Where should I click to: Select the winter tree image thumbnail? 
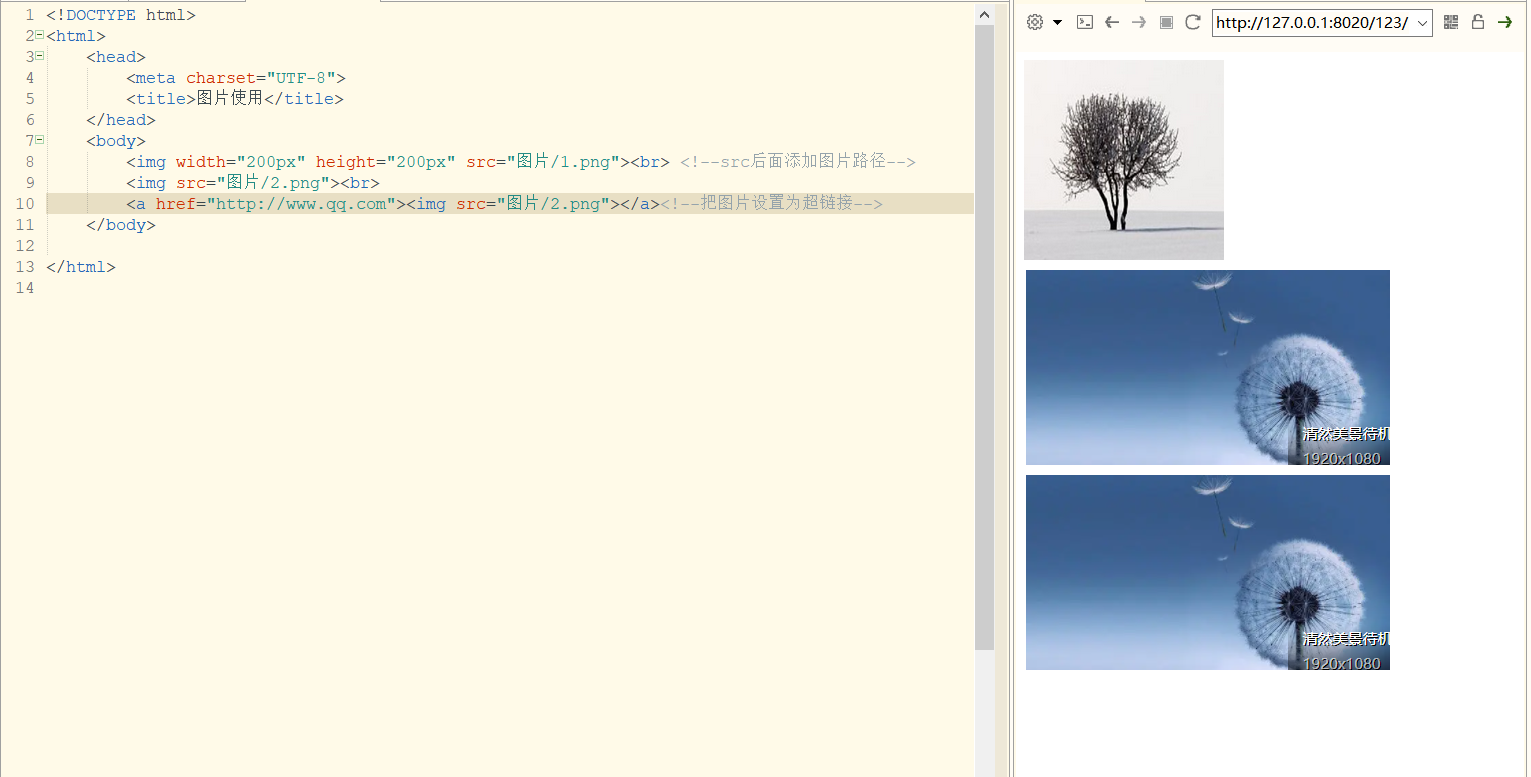coord(1123,158)
